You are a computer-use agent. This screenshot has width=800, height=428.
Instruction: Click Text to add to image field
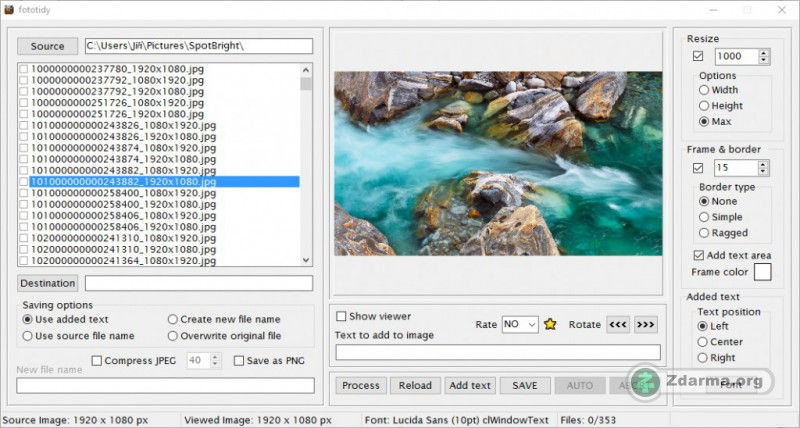pyautogui.click(x=498, y=352)
